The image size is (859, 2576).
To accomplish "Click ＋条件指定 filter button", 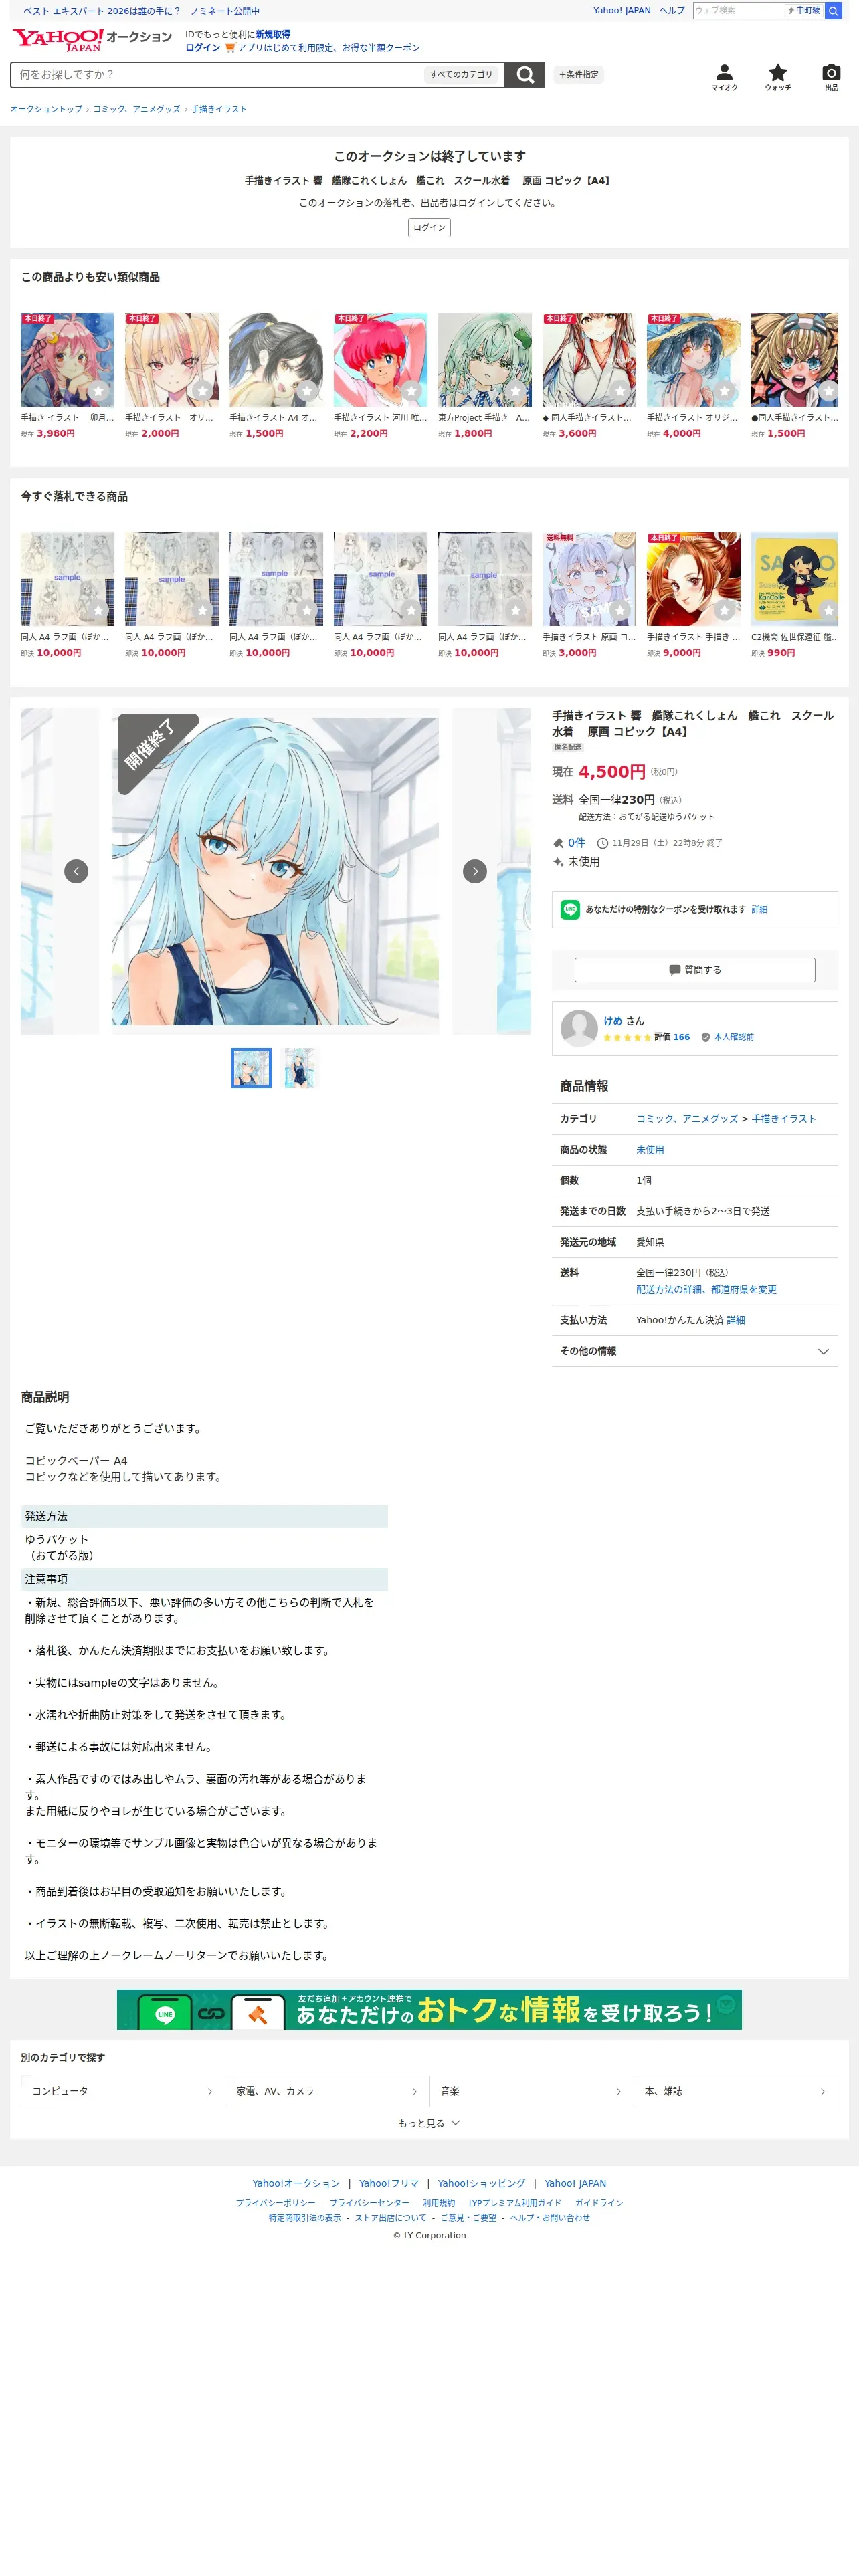I will point(579,75).
